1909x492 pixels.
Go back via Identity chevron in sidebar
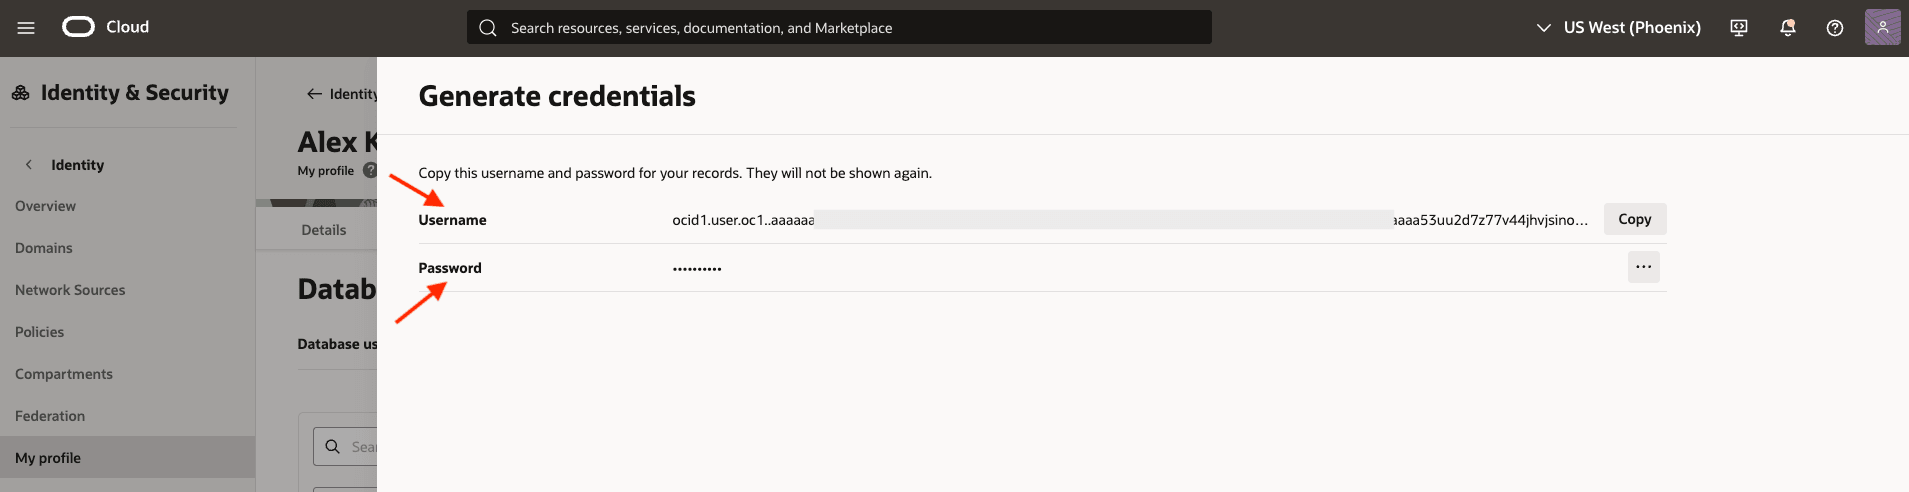point(29,165)
